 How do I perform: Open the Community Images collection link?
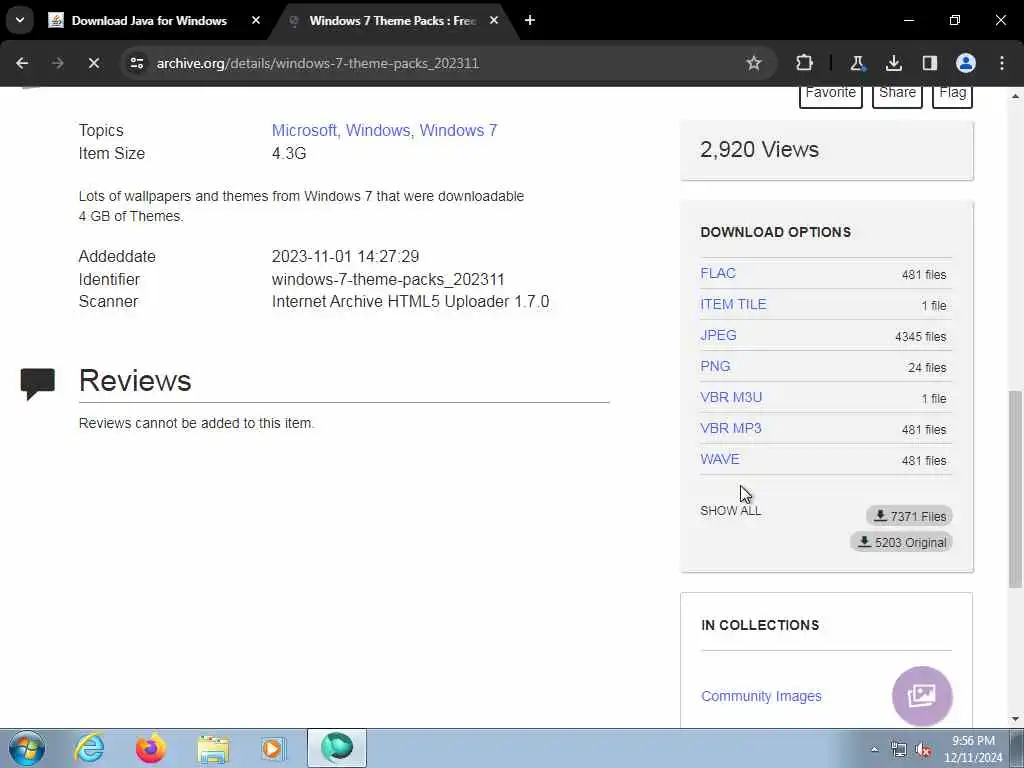(761, 696)
